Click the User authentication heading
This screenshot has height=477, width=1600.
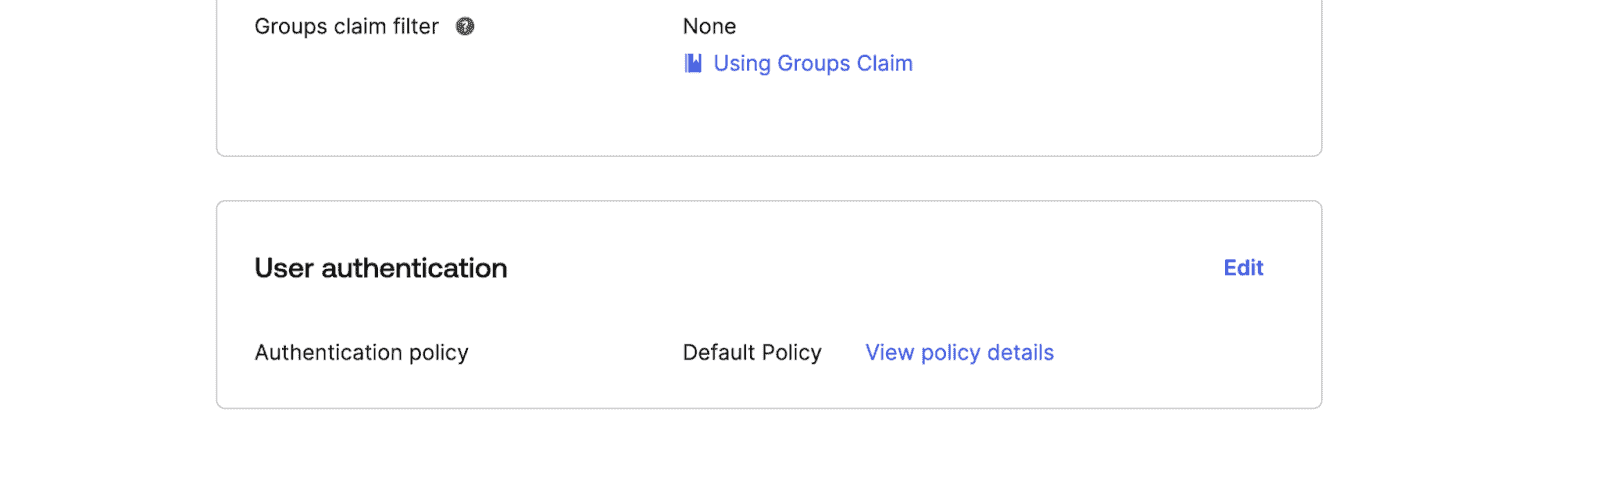[380, 268]
